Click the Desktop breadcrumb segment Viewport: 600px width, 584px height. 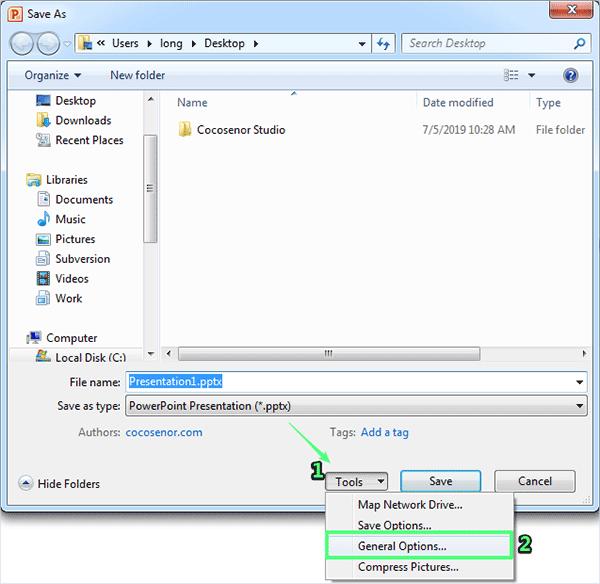tap(224, 43)
